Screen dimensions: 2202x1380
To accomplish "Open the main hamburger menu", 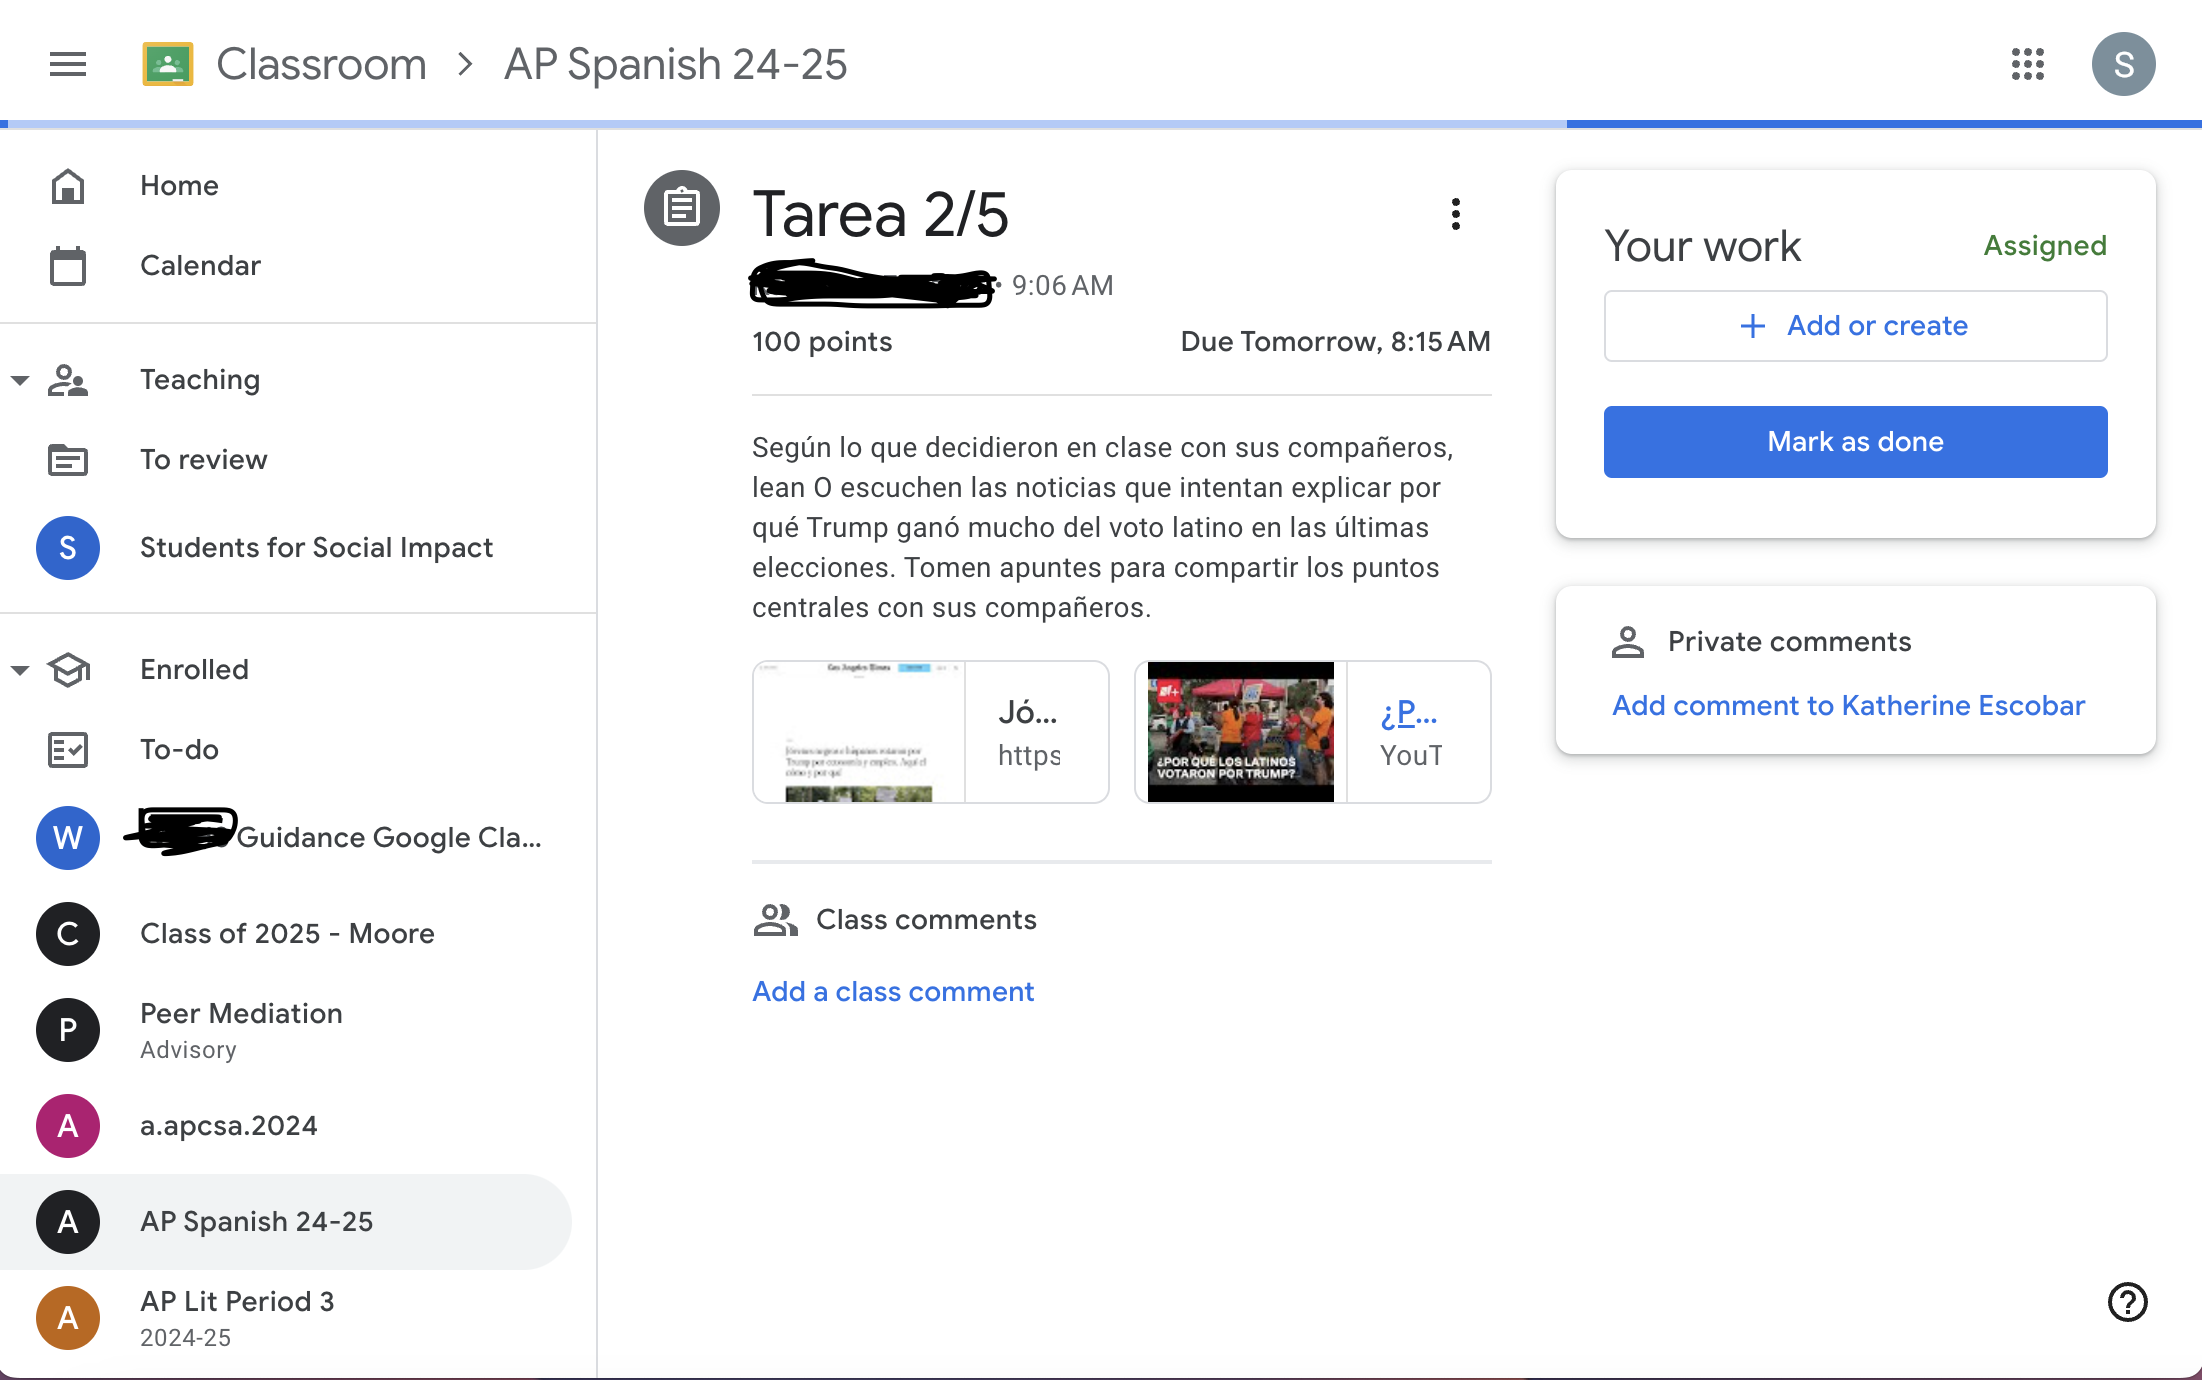I will coord(68,65).
